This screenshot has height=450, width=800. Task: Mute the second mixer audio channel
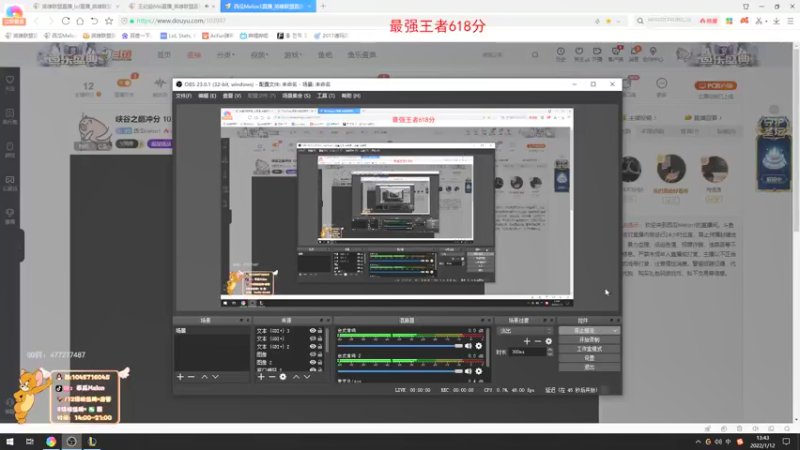click(468, 371)
